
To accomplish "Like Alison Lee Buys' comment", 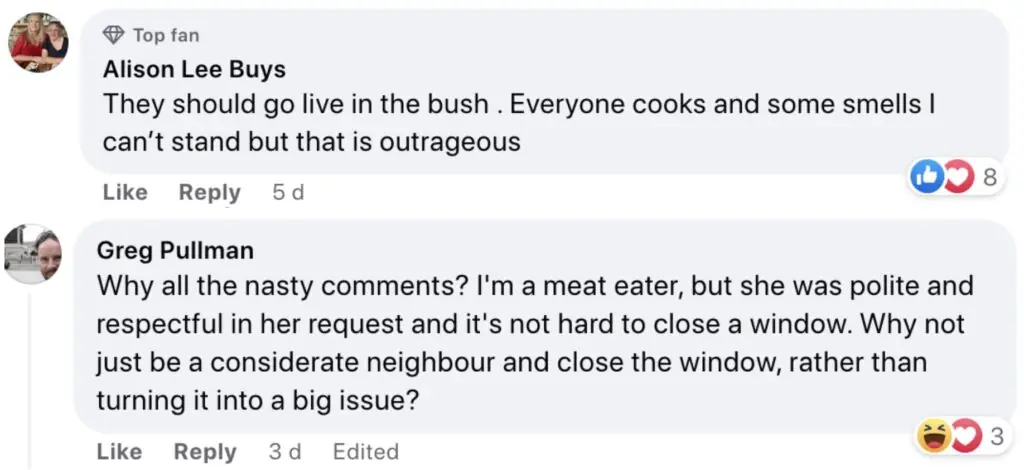I will point(125,192).
